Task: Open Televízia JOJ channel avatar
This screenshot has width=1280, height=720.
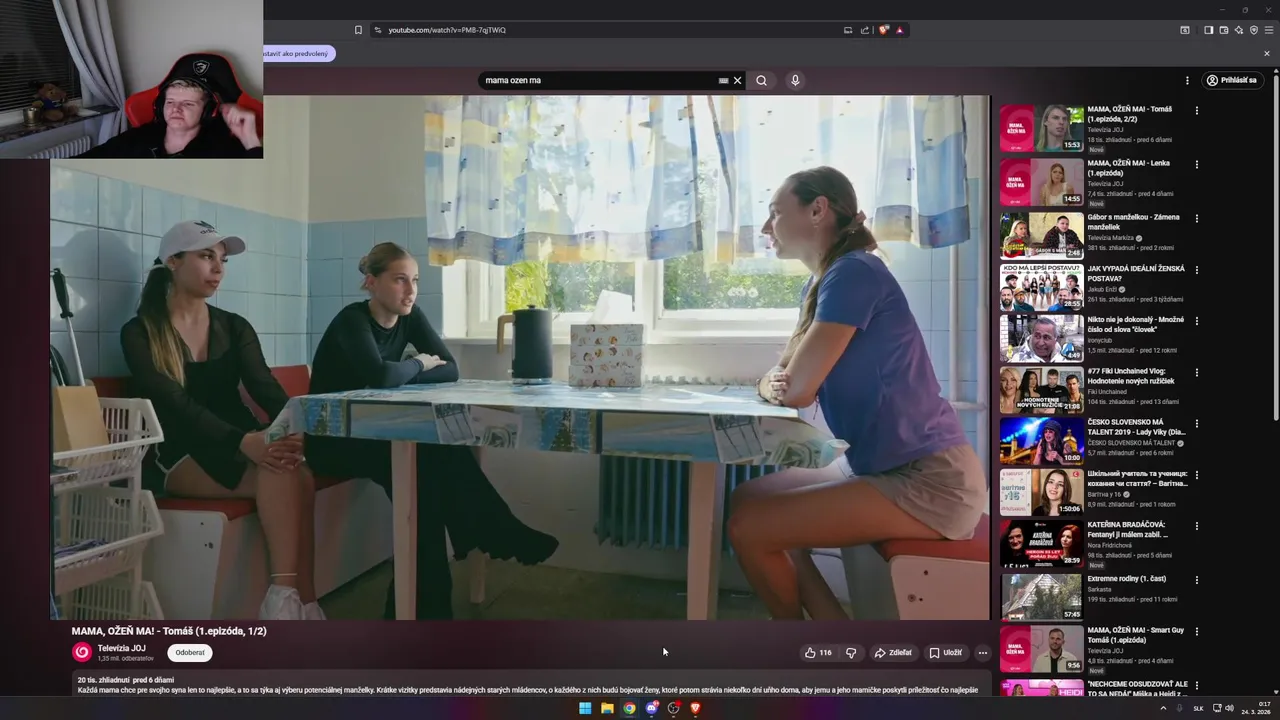Action: pos(82,652)
